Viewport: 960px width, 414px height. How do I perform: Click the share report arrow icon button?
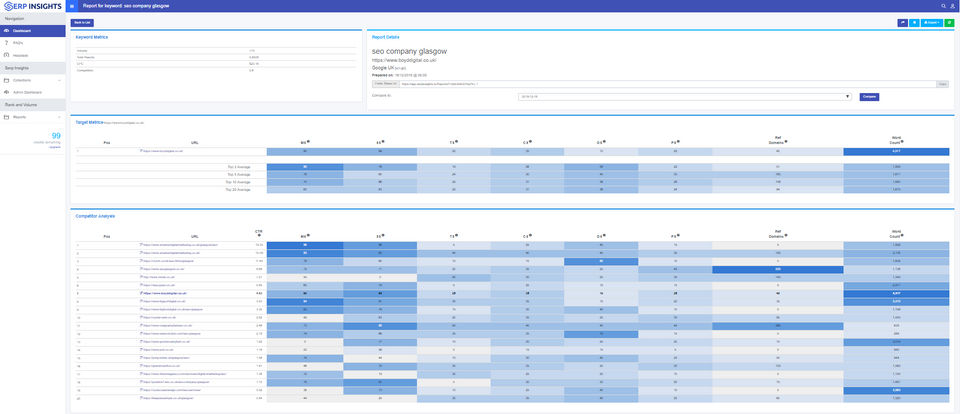coord(902,23)
